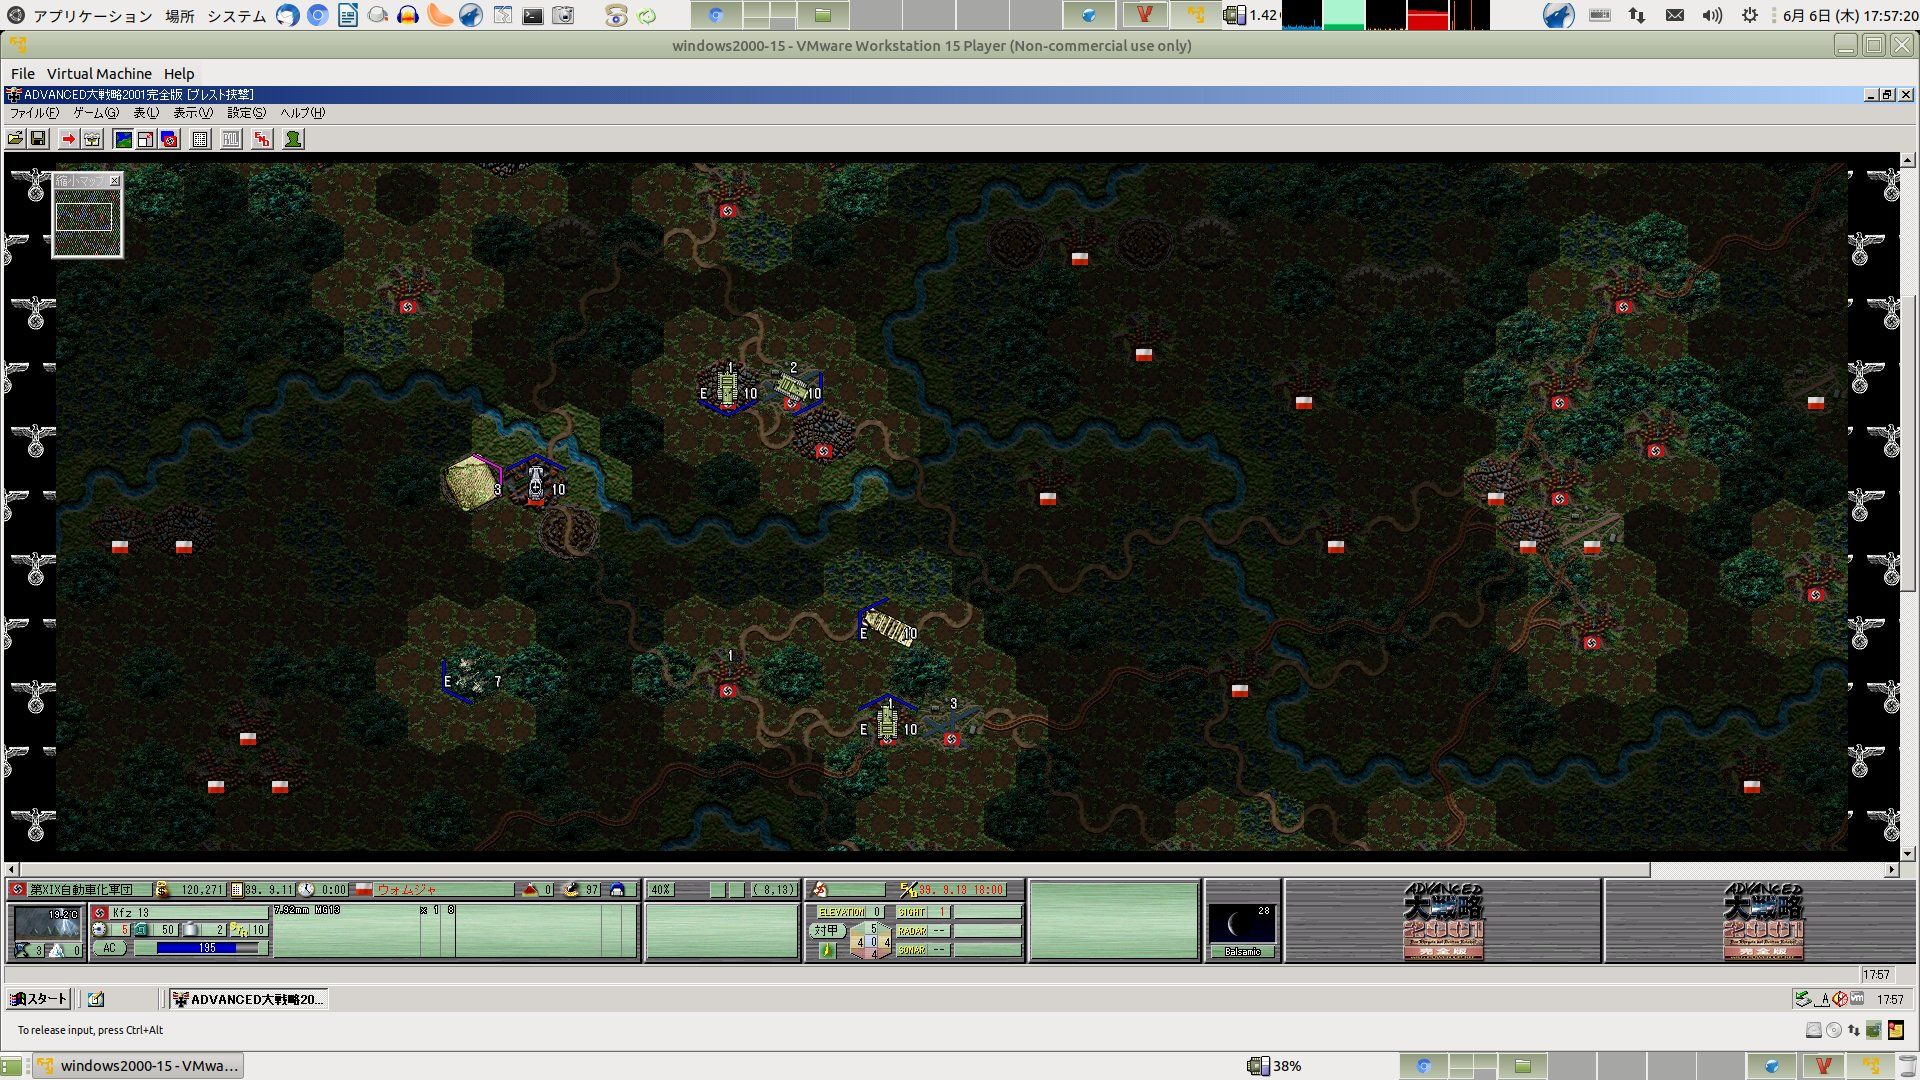
Task: Click the ELEVATION value field
Action: click(x=876, y=912)
